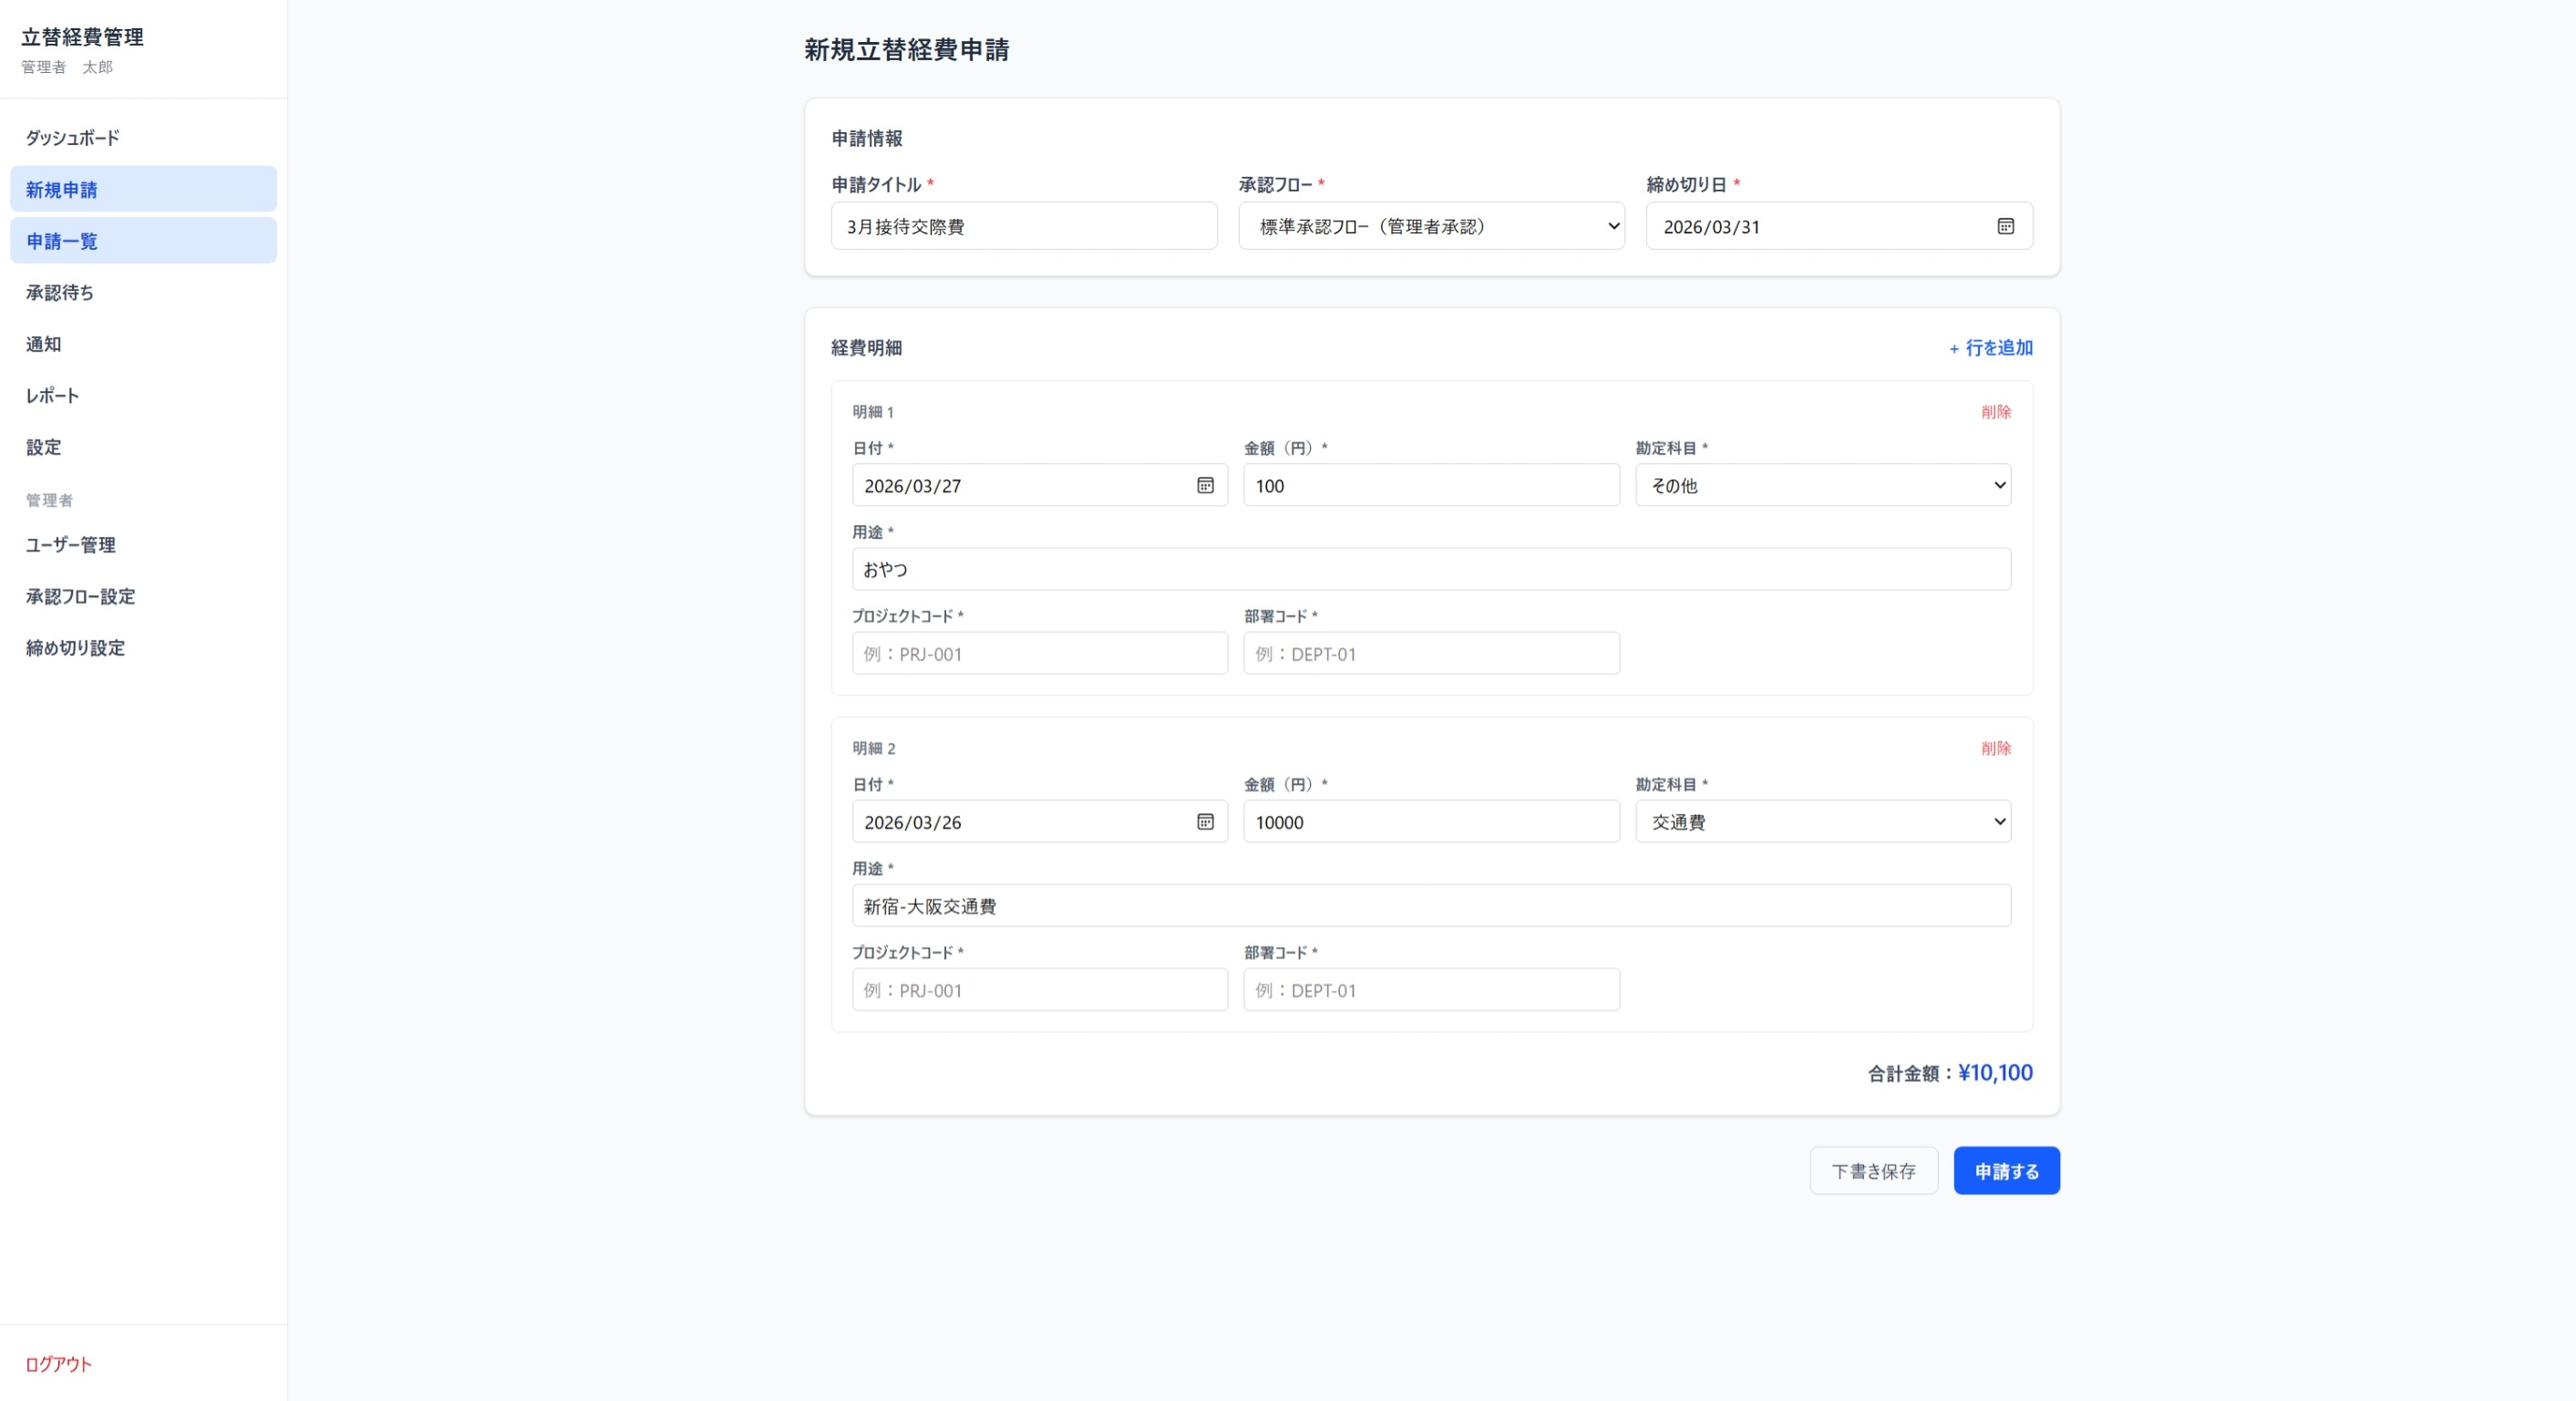Open 承認待ち sidebar item
The height and width of the screenshot is (1401, 2576).
tap(60, 292)
